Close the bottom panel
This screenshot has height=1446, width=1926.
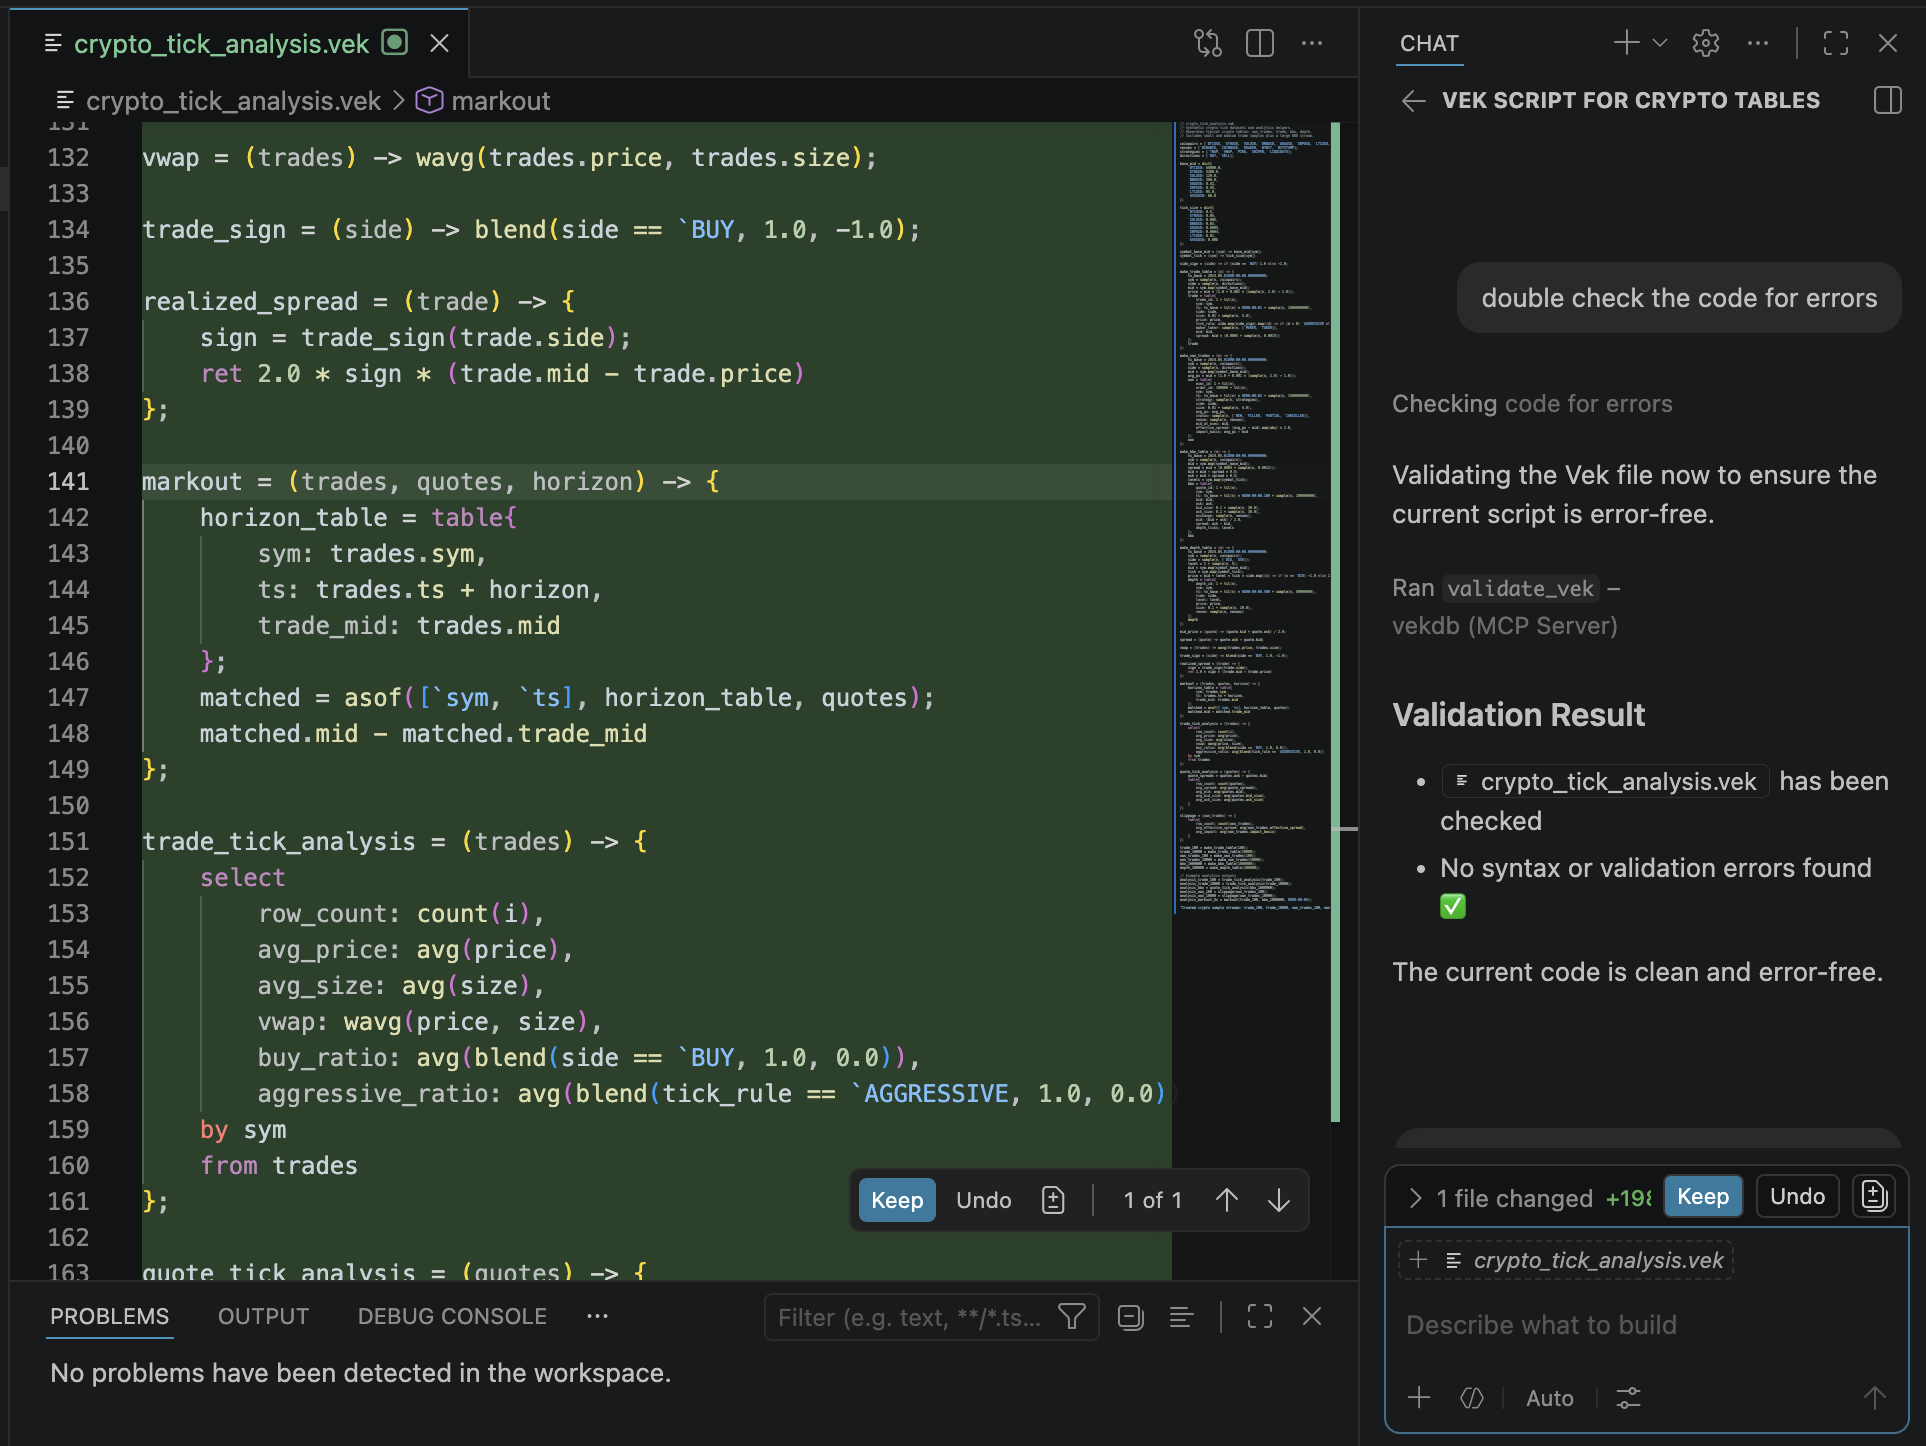(1312, 1317)
